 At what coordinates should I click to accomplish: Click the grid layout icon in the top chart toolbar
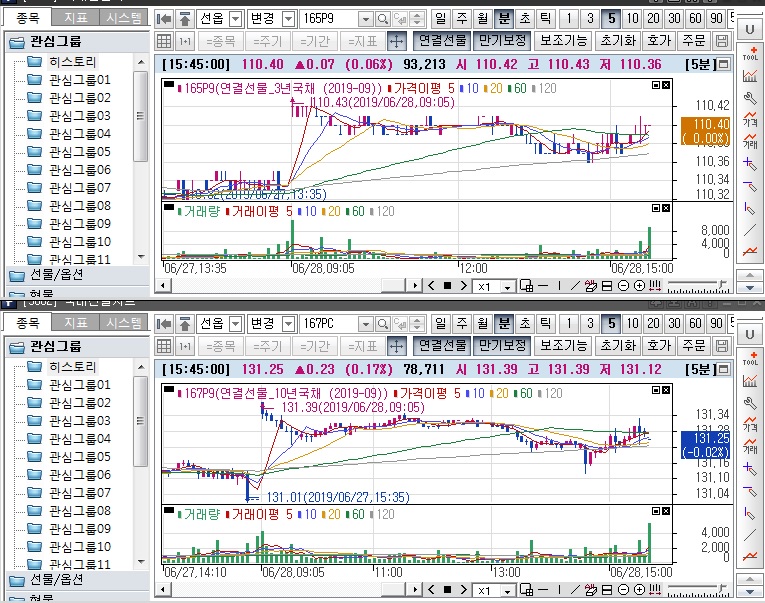point(166,41)
